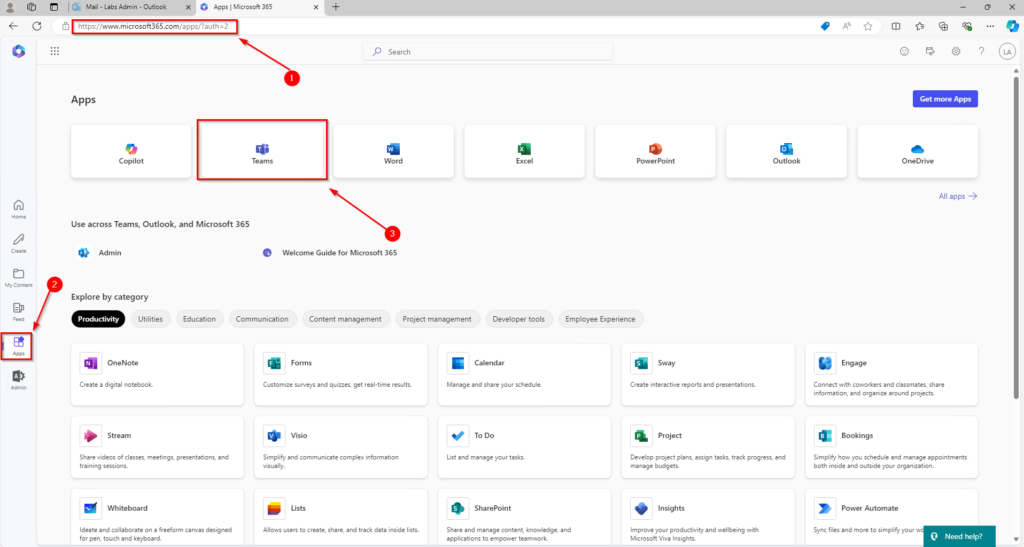
Task: Open Admin in the left sidebar
Action: coord(18,380)
